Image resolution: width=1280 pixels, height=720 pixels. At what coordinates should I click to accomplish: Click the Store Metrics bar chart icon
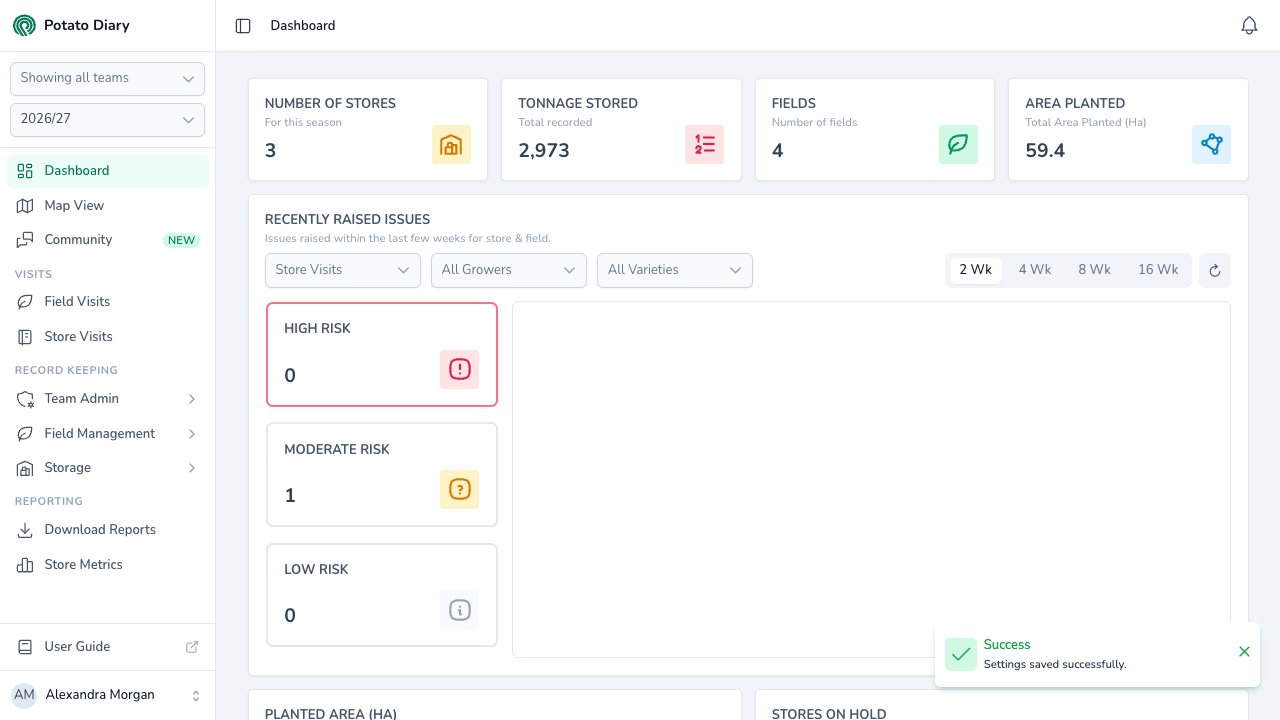point(25,565)
